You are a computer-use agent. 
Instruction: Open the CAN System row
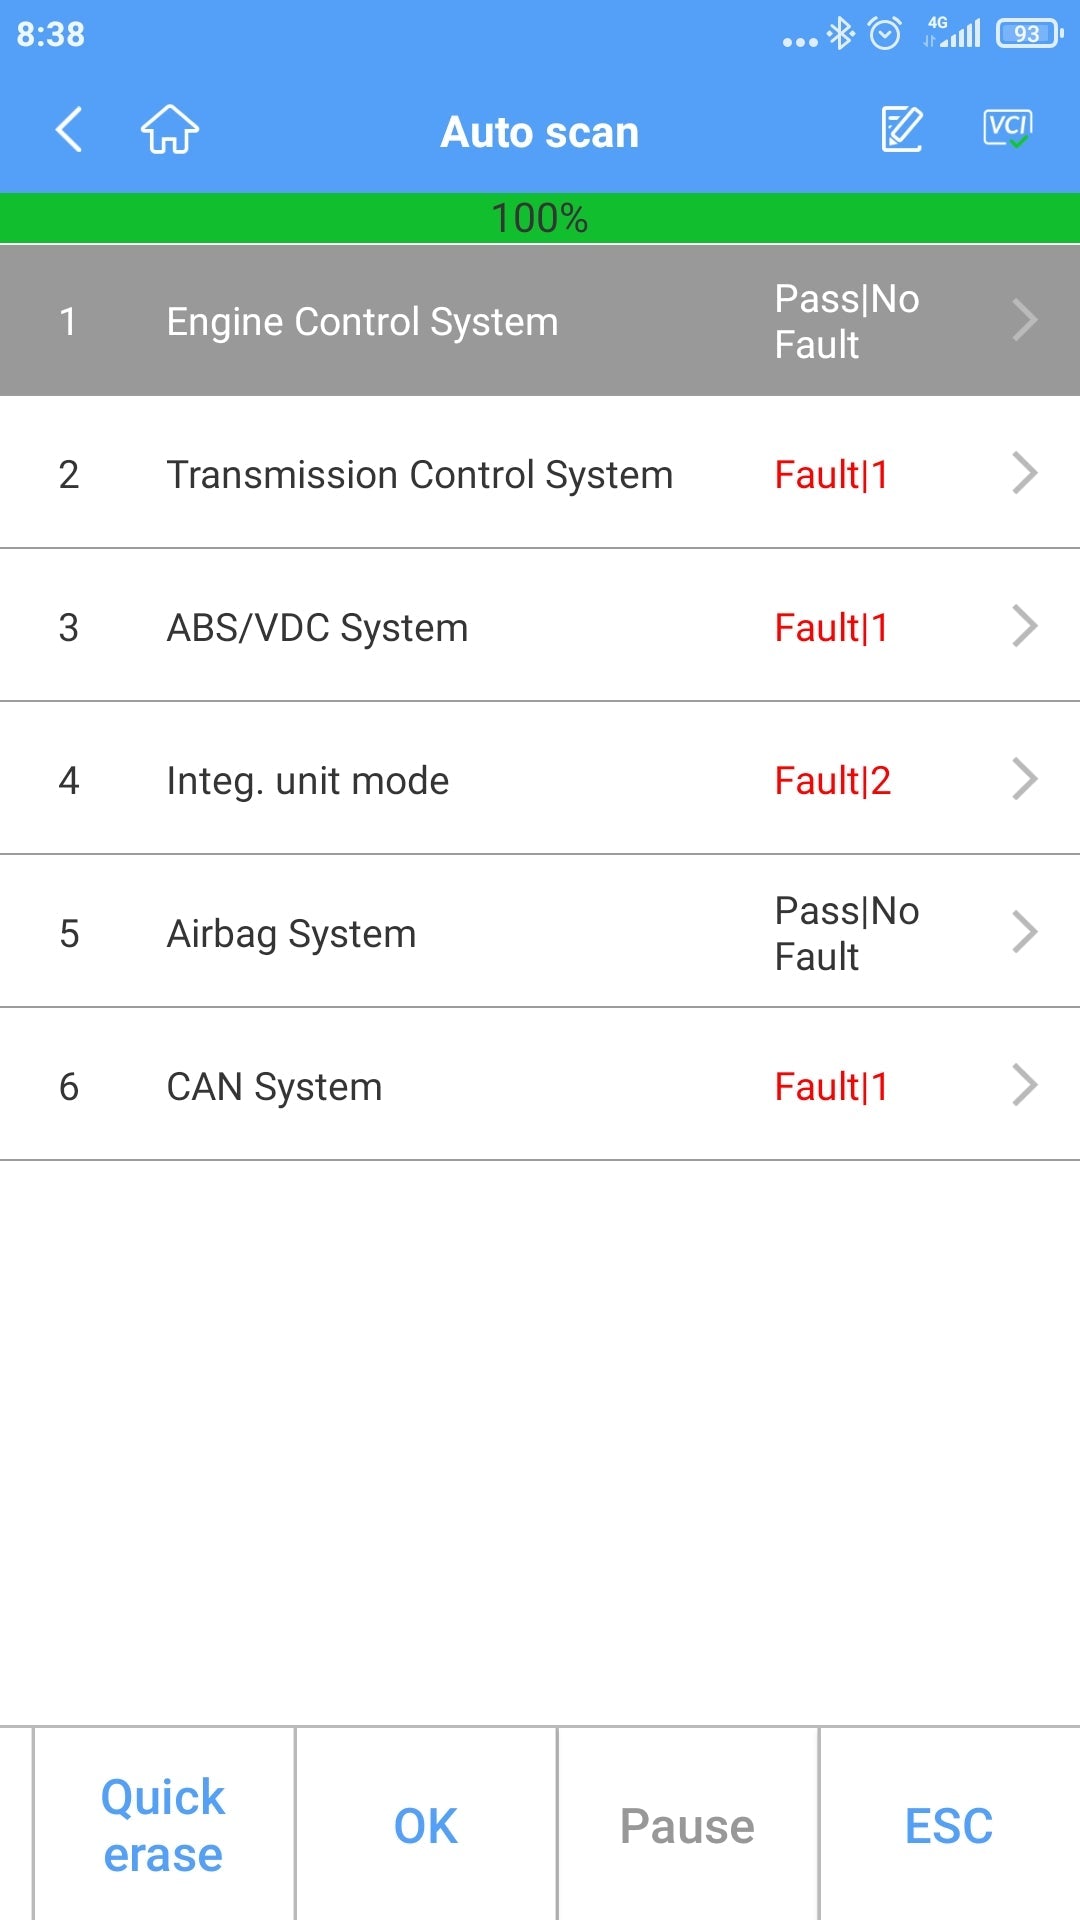coord(540,1086)
